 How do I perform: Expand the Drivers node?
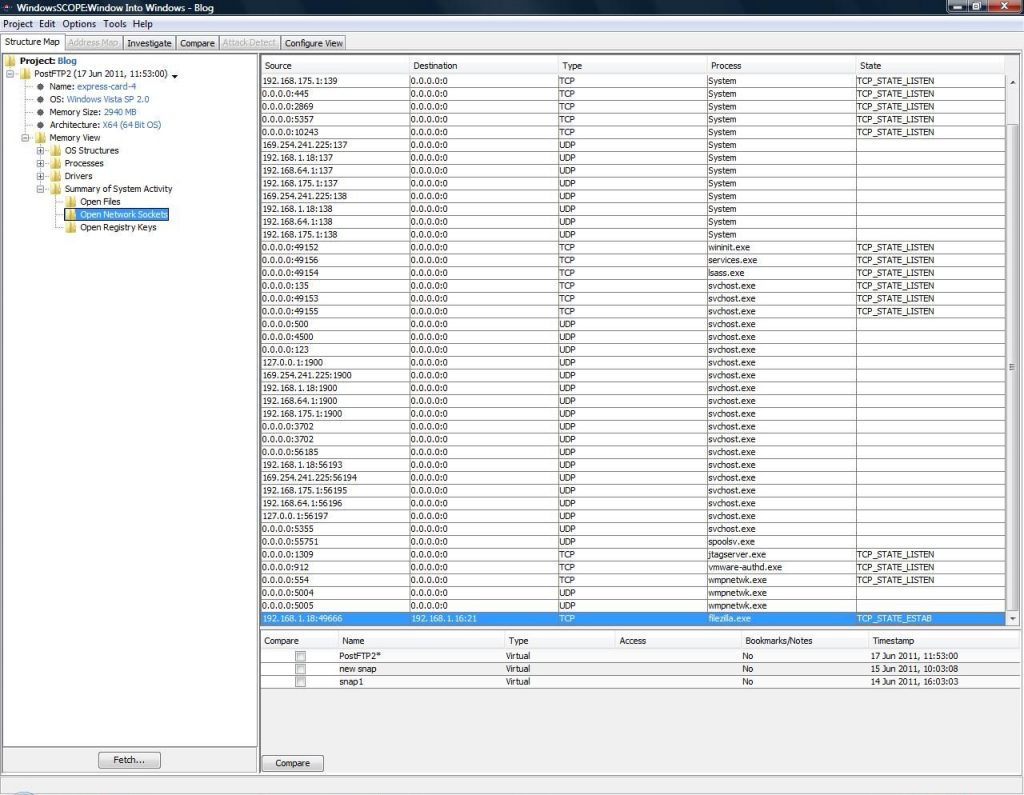click(40, 176)
